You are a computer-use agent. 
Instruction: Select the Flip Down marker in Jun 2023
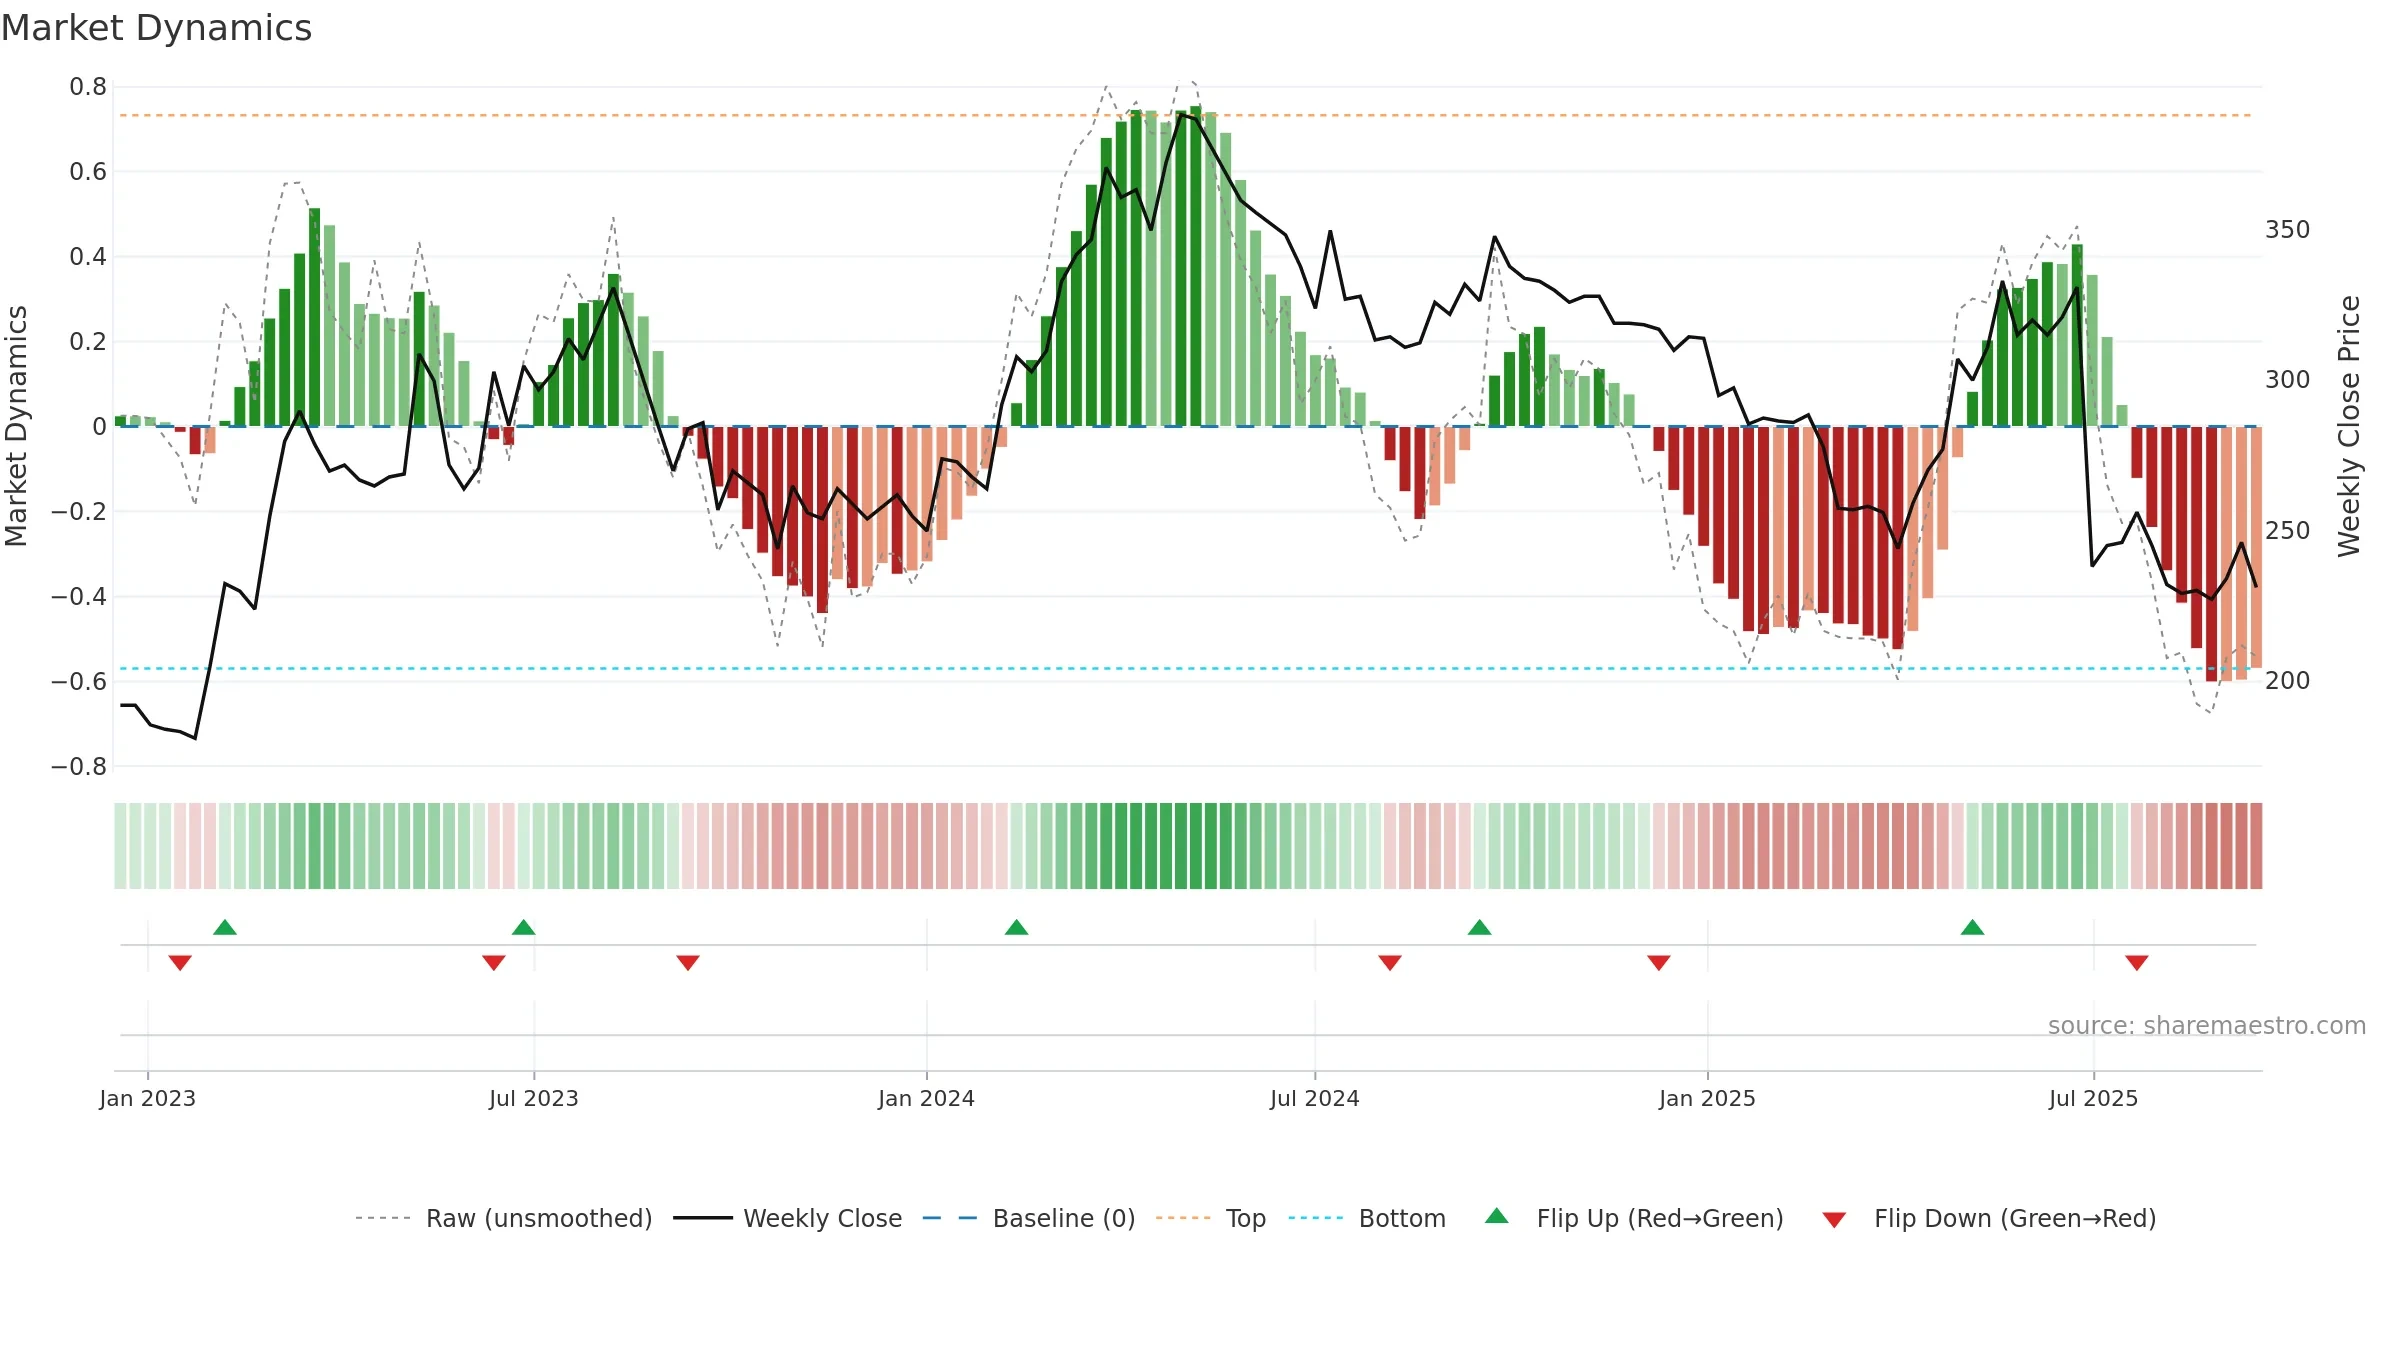494,963
